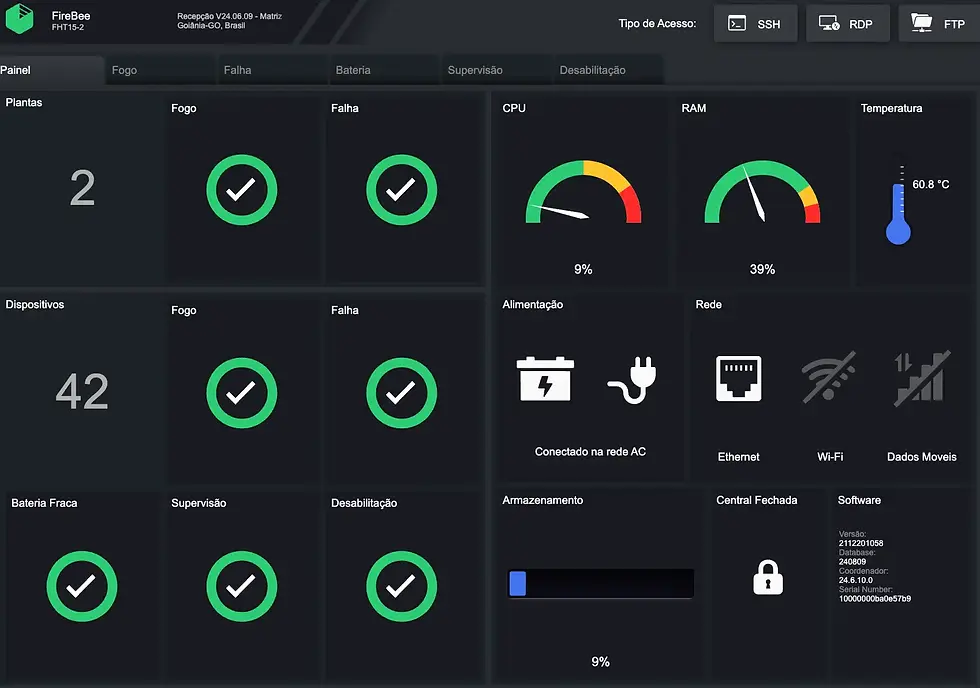Choose RDP access type
980x688 pixels.
click(x=848, y=24)
